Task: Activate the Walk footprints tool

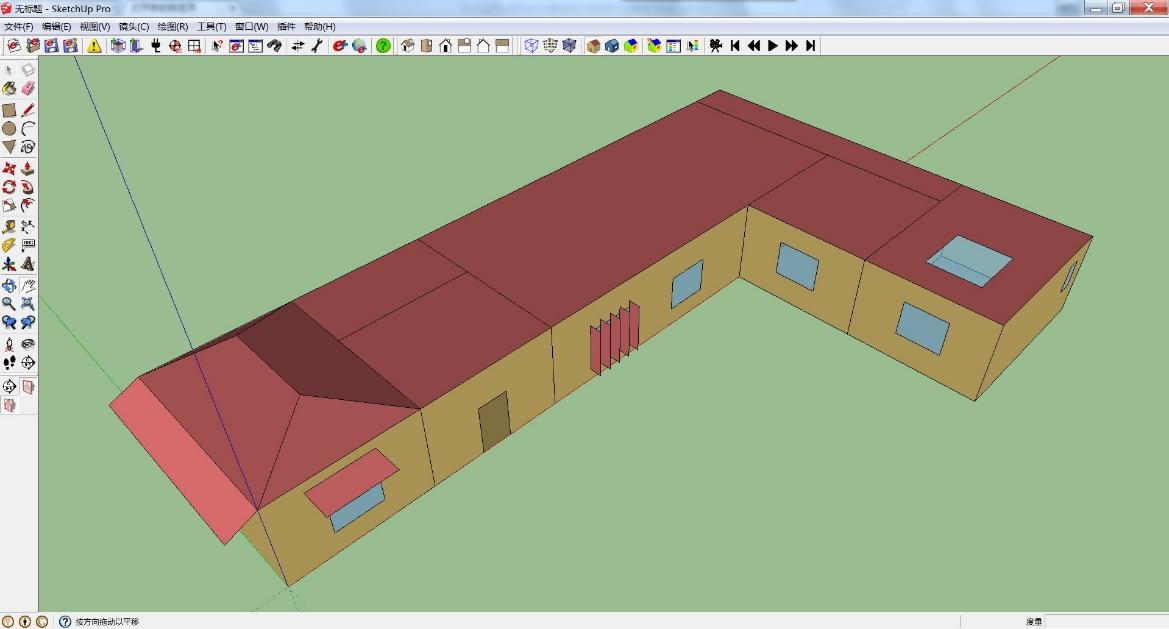Action: tap(9, 363)
